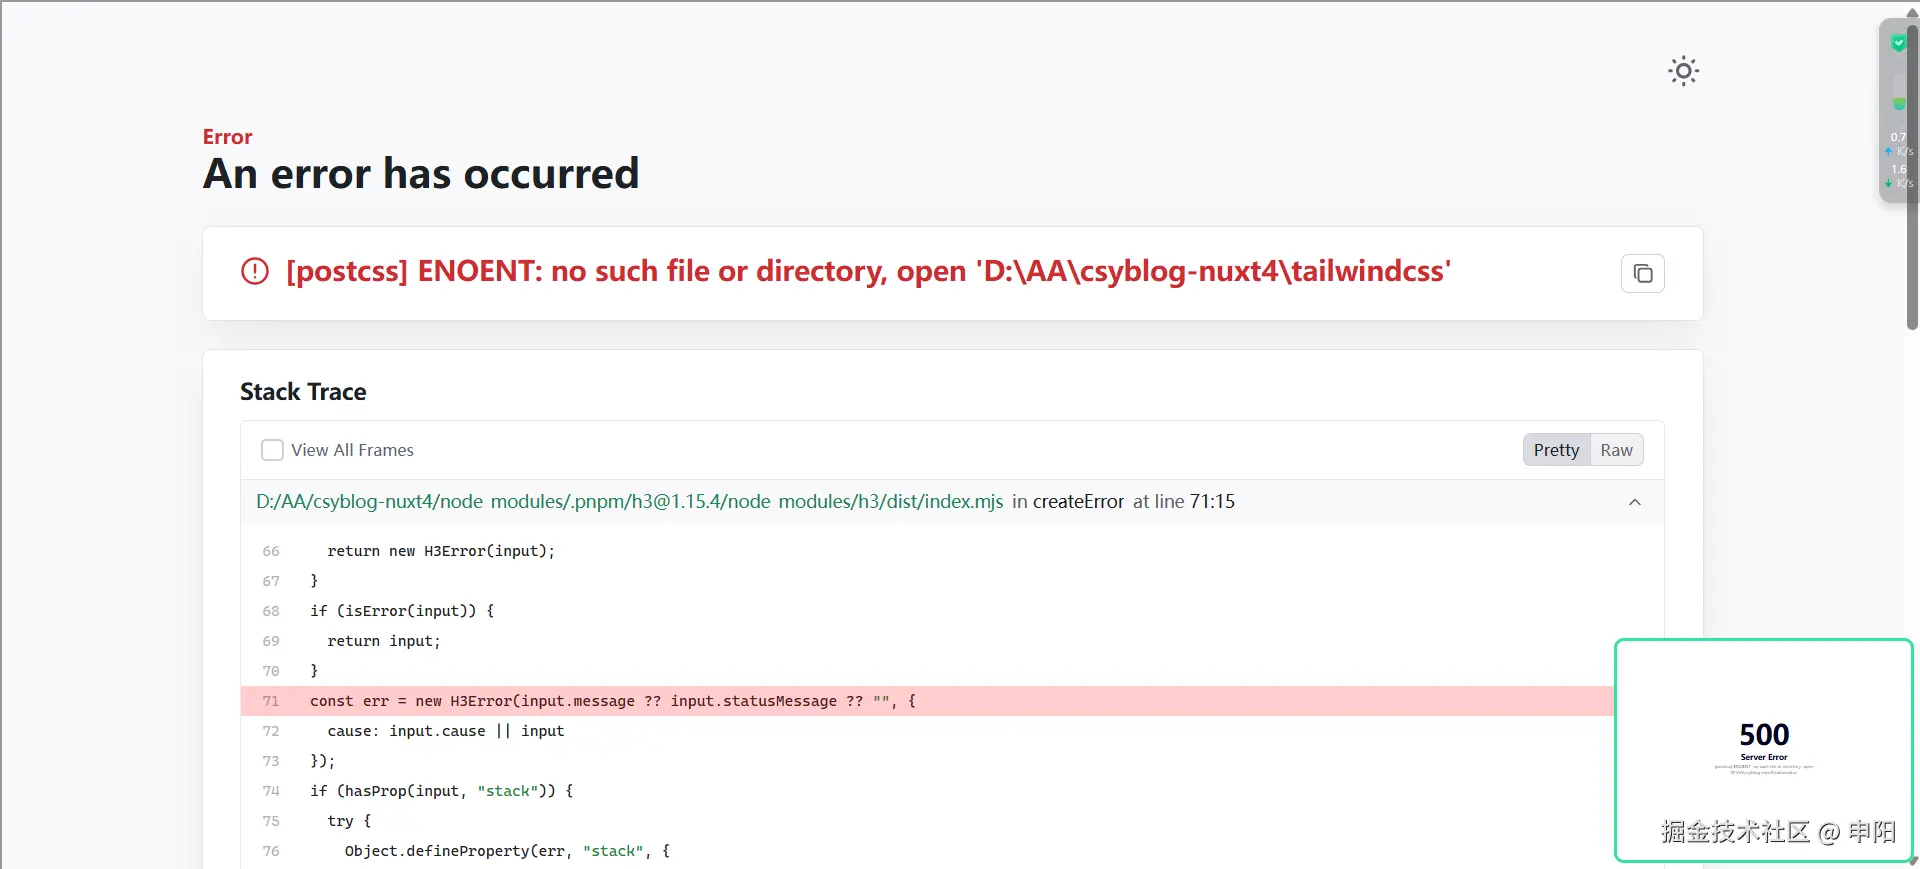Click the green shield icon in floating widget
The height and width of the screenshot is (869, 1920).
pos(1898,43)
